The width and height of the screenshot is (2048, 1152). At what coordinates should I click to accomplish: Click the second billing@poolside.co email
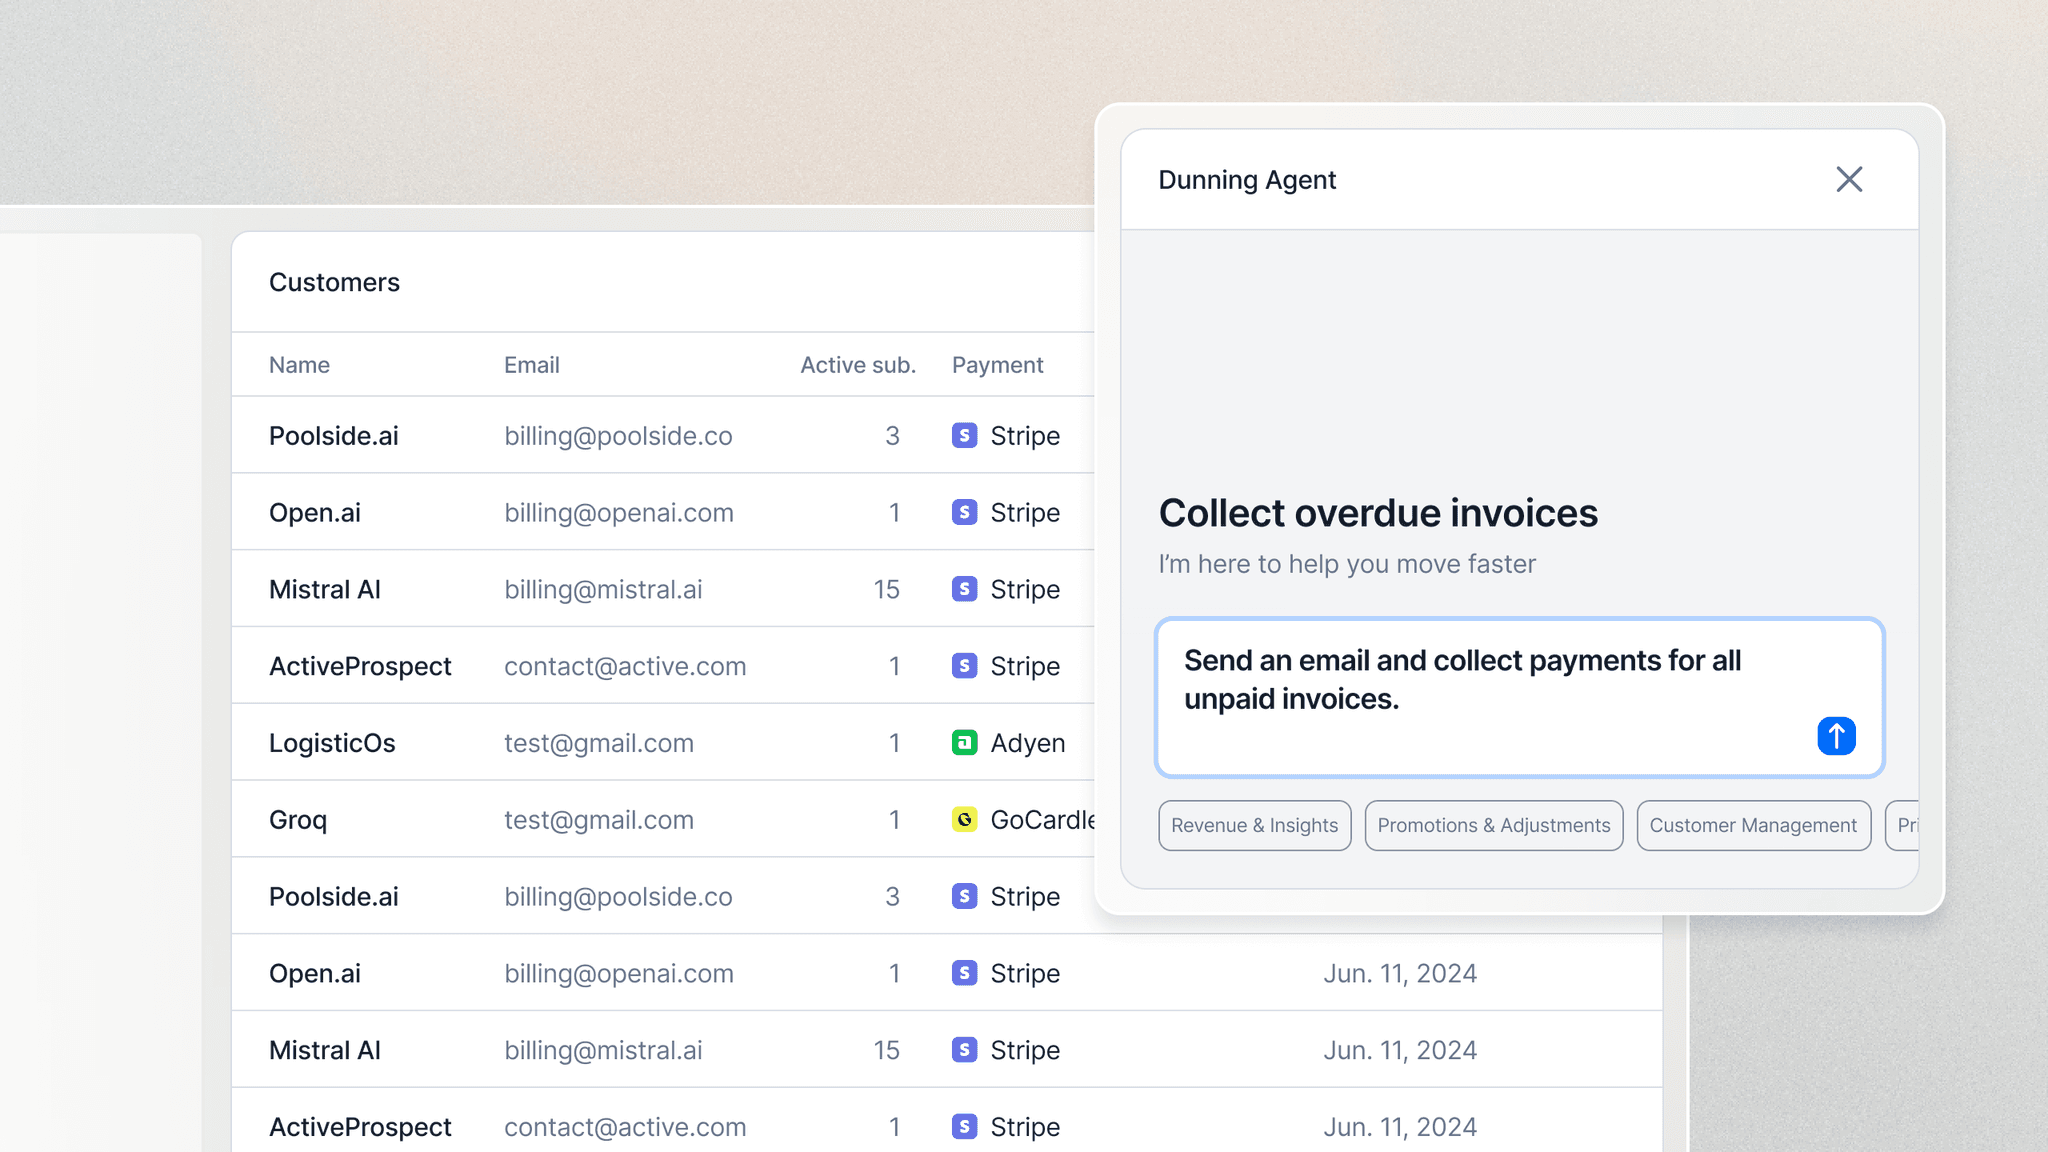[x=618, y=897]
